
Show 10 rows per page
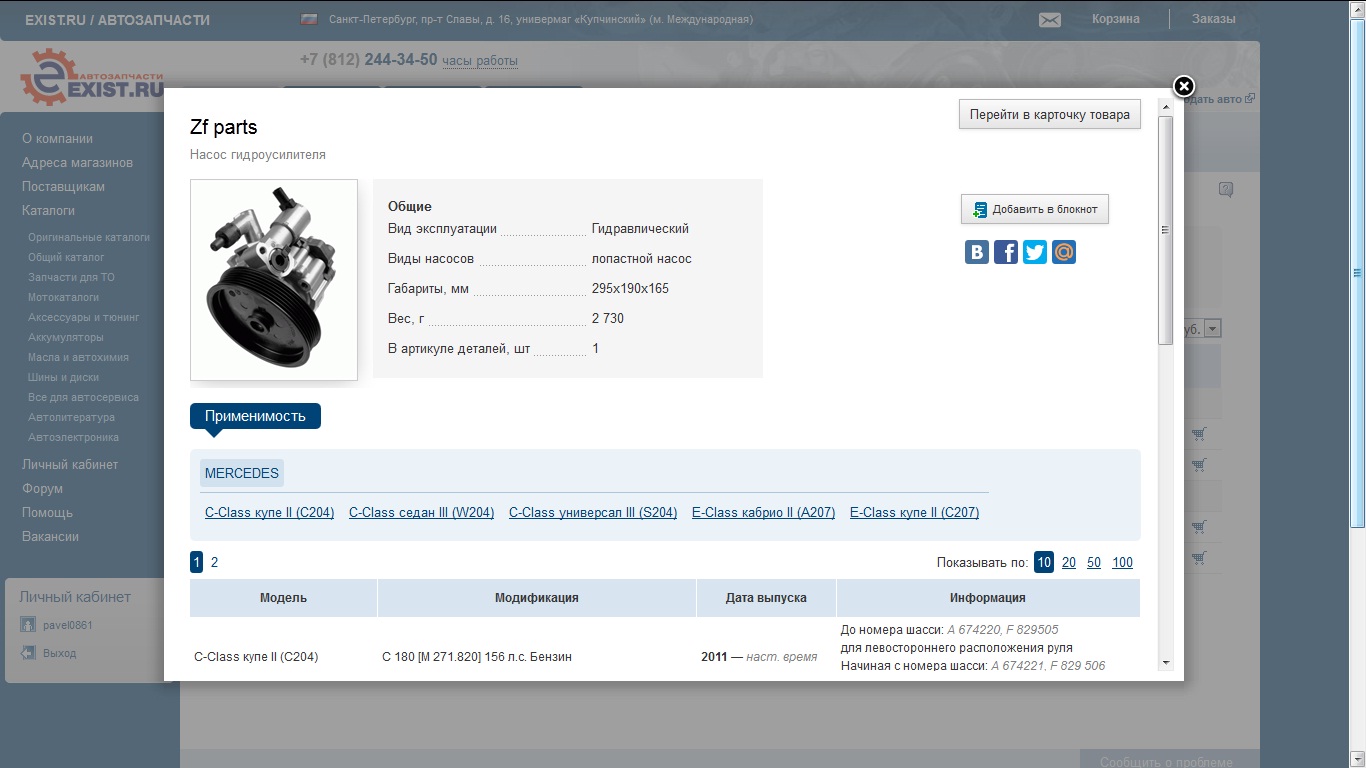click(1044, 562)
